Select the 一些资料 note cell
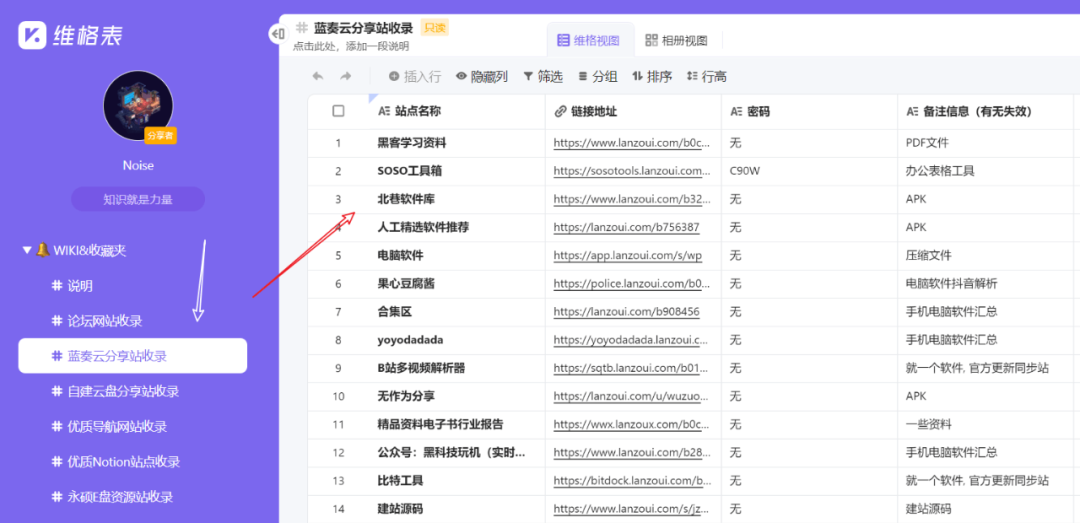1080x523 pixels. click(985, 424)
